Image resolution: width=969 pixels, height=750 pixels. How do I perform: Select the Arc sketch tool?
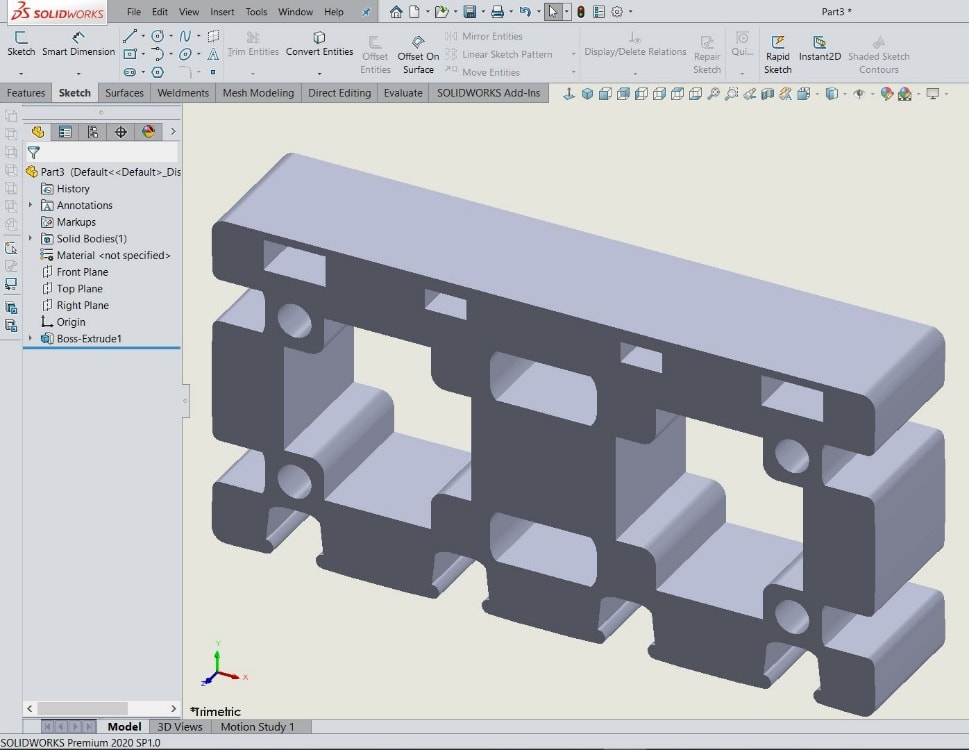[x=158, y=54]
